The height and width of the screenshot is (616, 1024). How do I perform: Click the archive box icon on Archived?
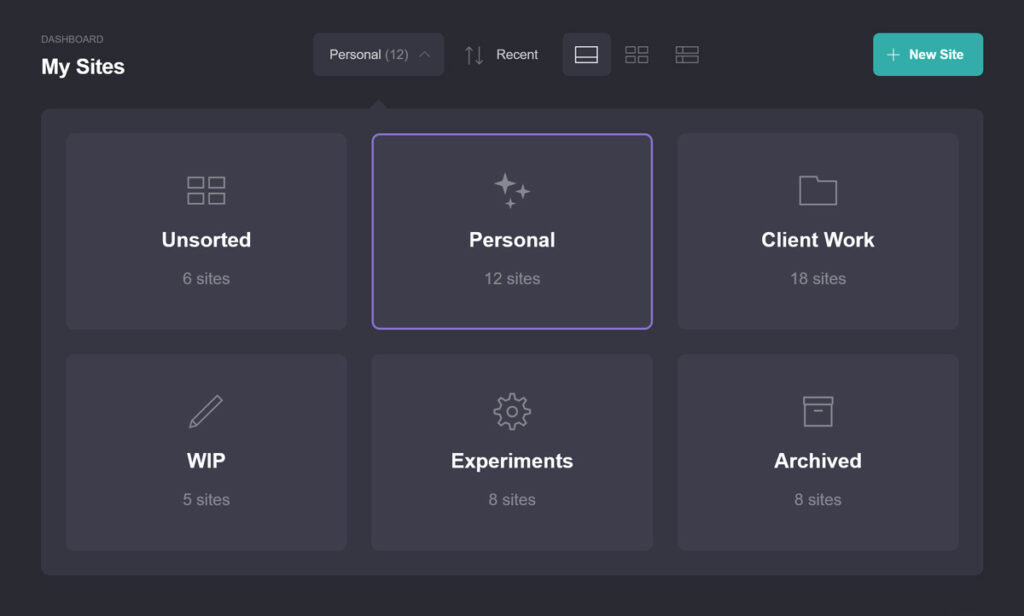(817, 411)
